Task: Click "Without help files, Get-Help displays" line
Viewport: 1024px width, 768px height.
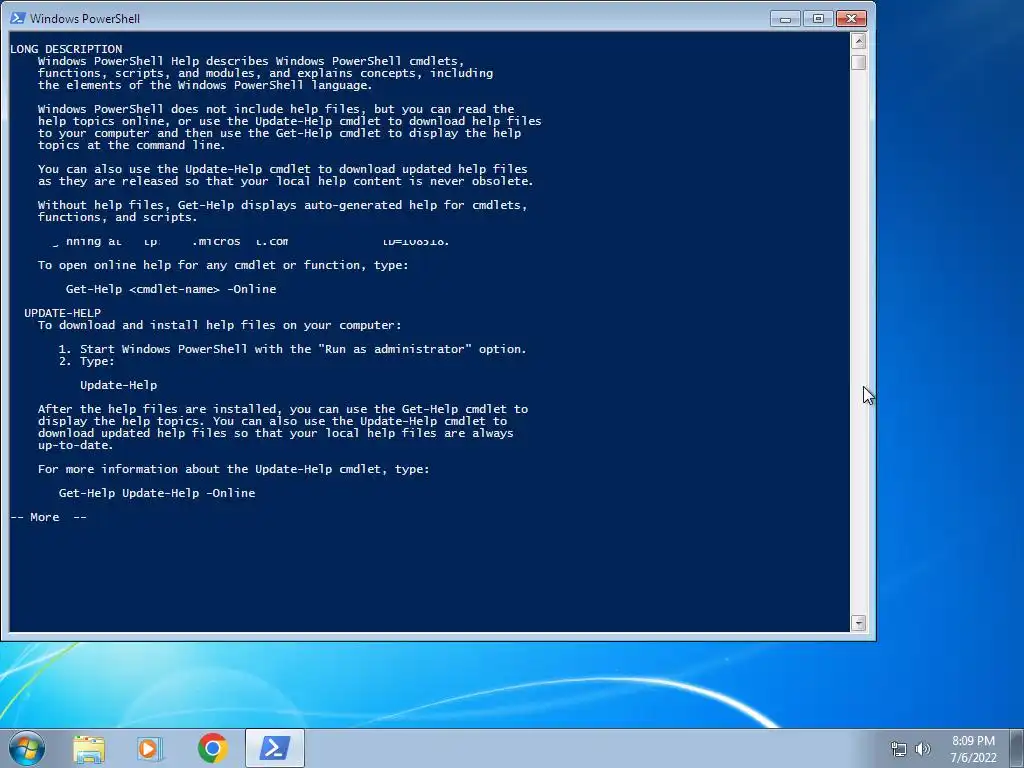Action: [x=282, y=205]
